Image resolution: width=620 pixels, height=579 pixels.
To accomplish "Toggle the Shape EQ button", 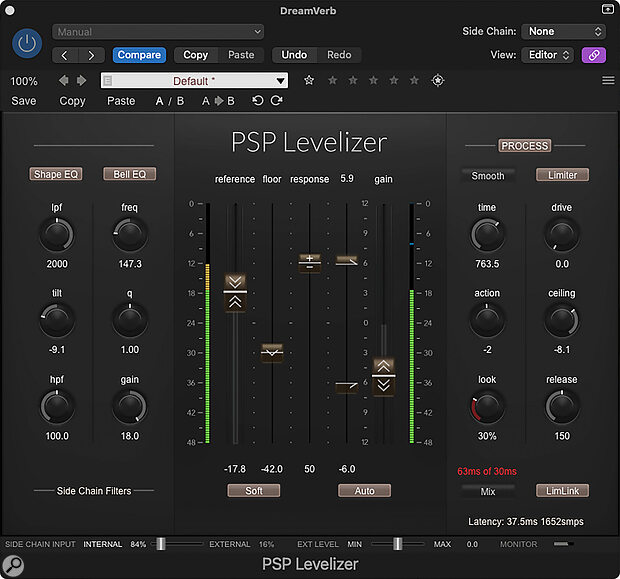I will [56, 174].
